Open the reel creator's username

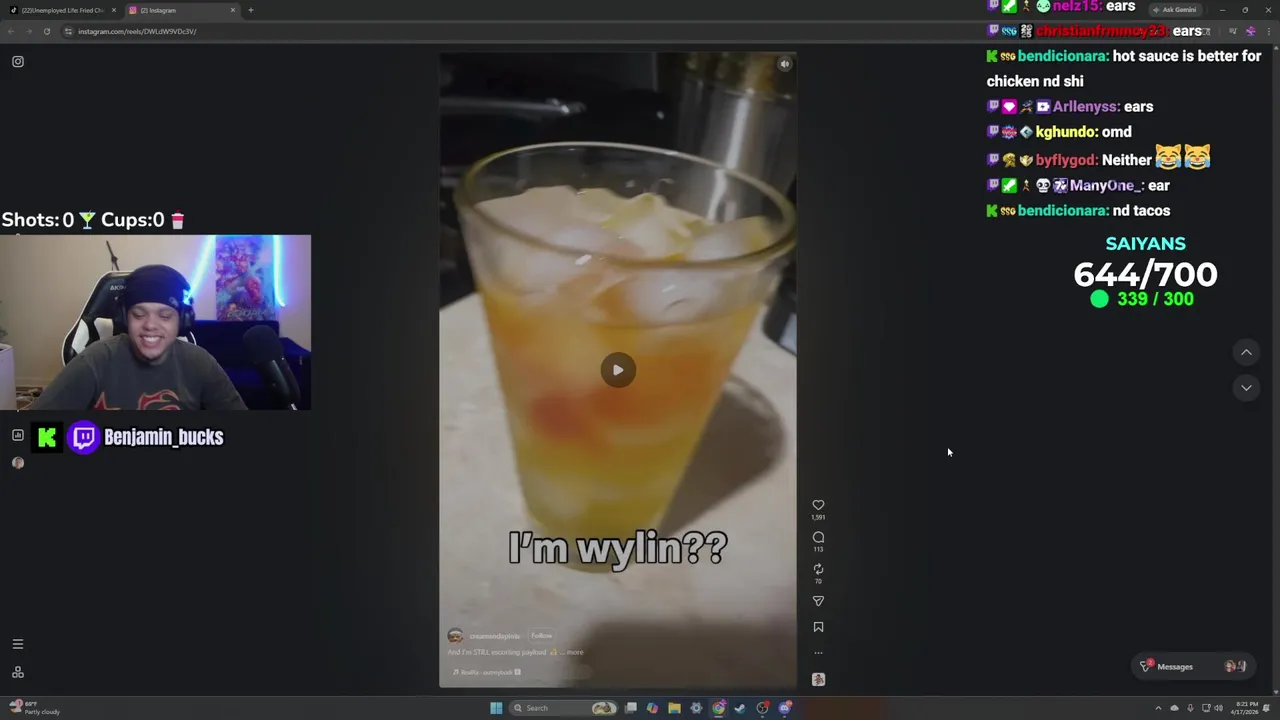coord(495,636)
